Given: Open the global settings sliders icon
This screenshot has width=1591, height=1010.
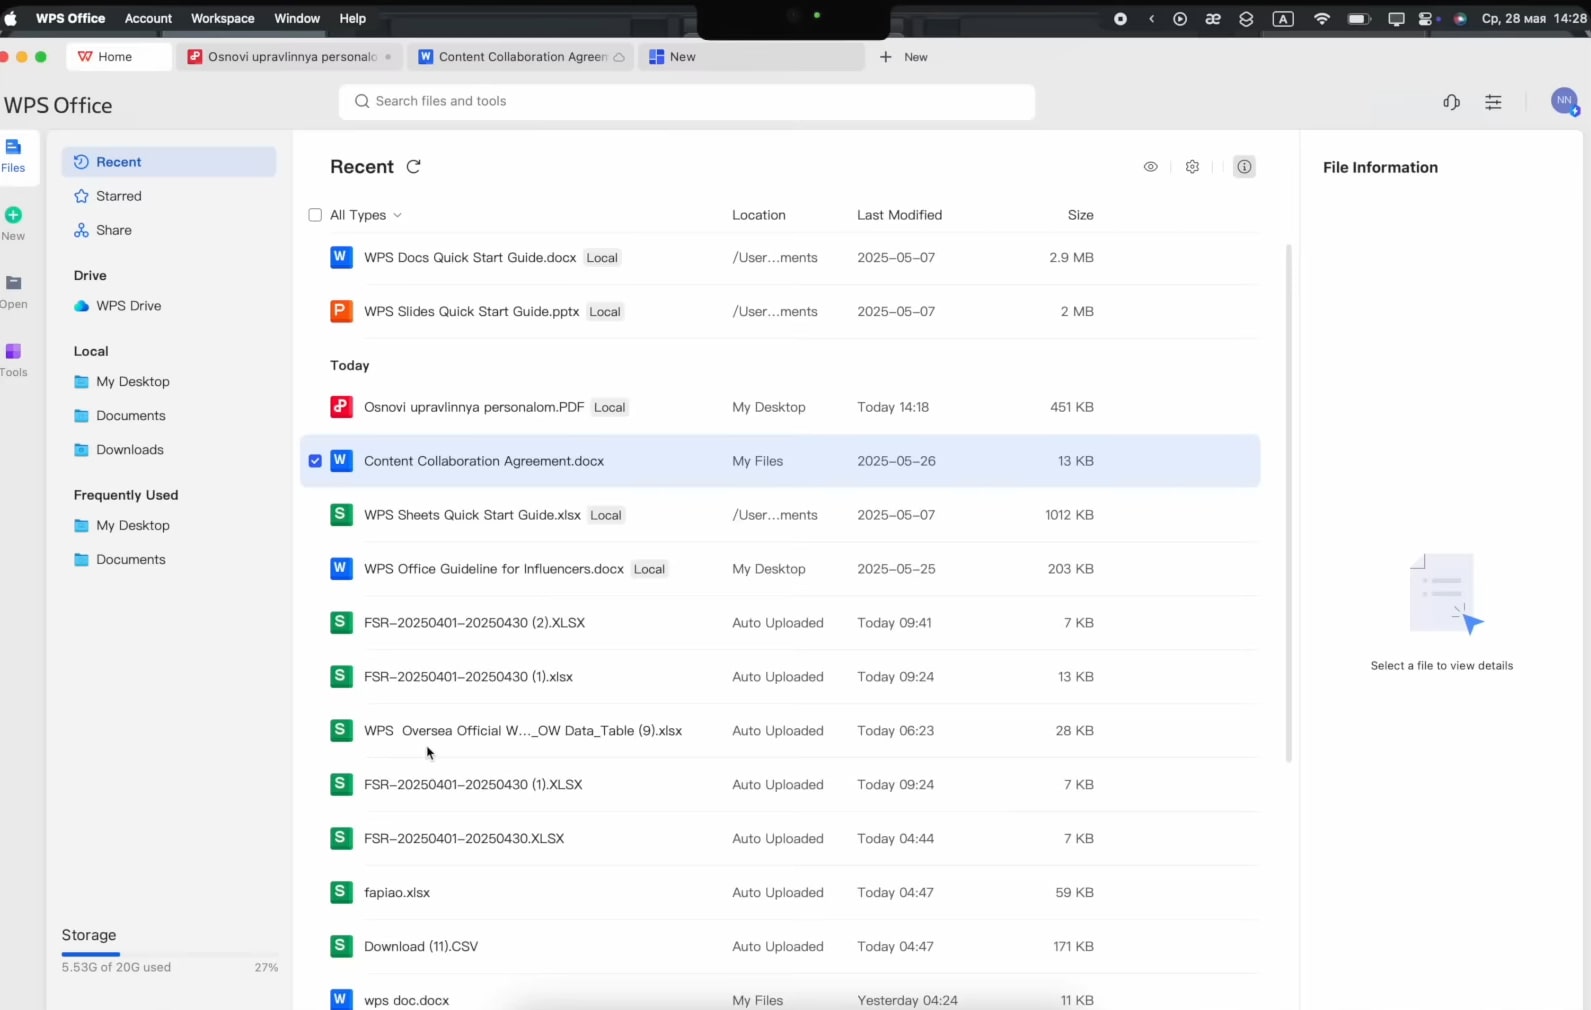Looking at the screenshot, I should pyautogui.click(x=1493, y=102).
